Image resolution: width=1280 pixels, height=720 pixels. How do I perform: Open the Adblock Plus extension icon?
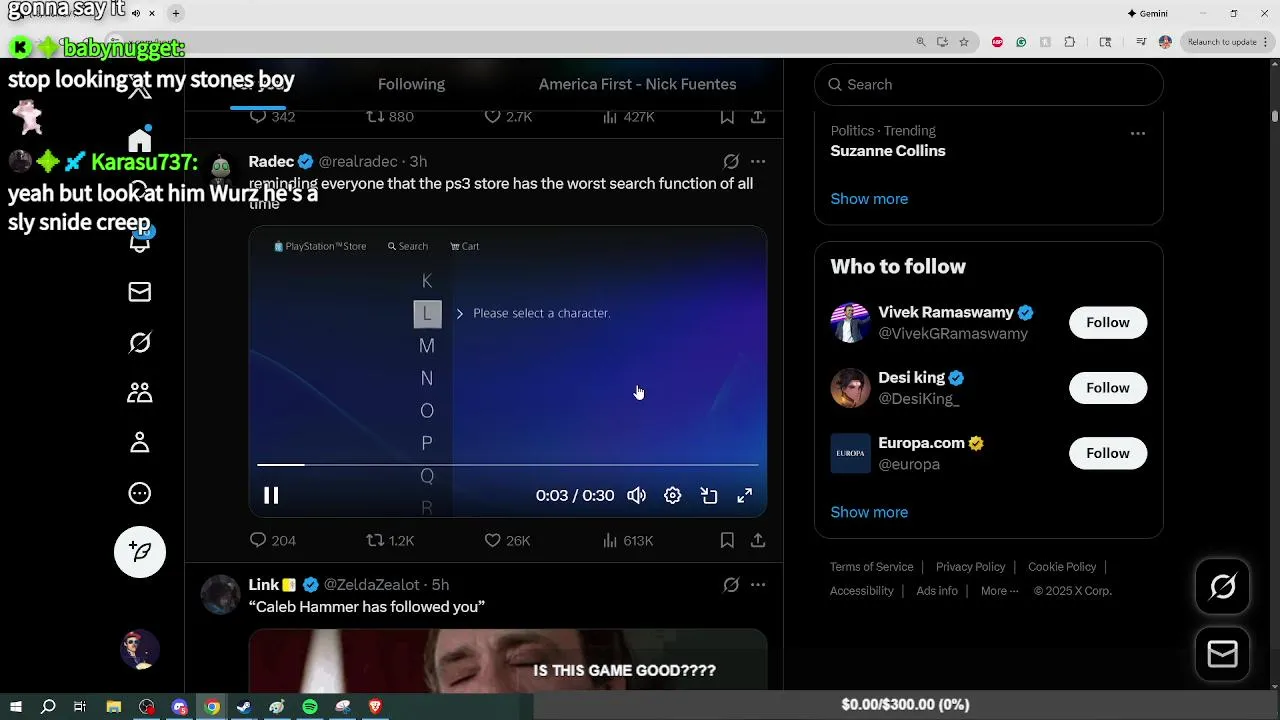point(997,42)
